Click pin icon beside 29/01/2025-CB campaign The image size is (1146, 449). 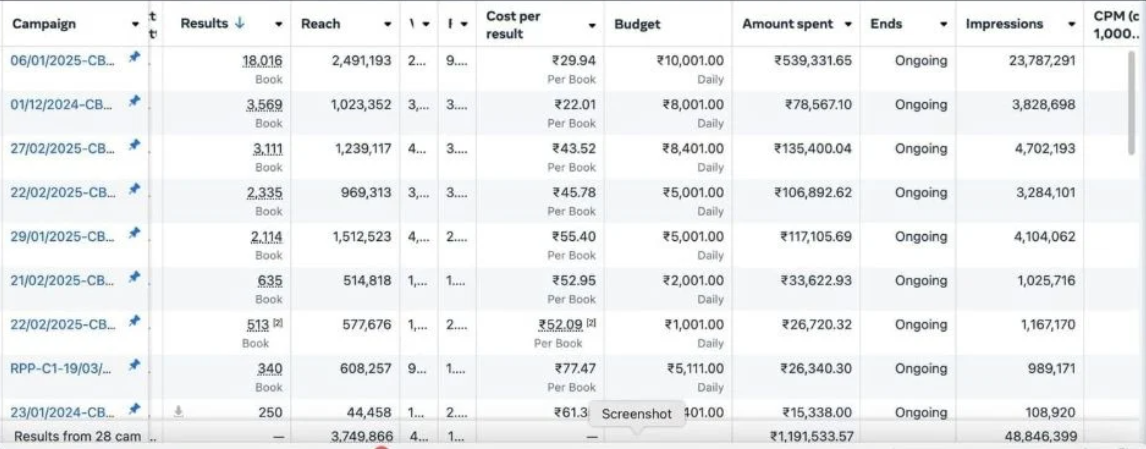click(134, 233)
